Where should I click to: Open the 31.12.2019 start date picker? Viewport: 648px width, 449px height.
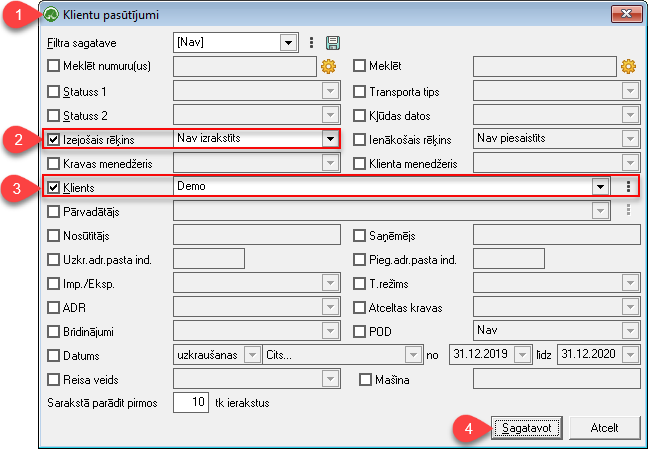tap(522, 355)
